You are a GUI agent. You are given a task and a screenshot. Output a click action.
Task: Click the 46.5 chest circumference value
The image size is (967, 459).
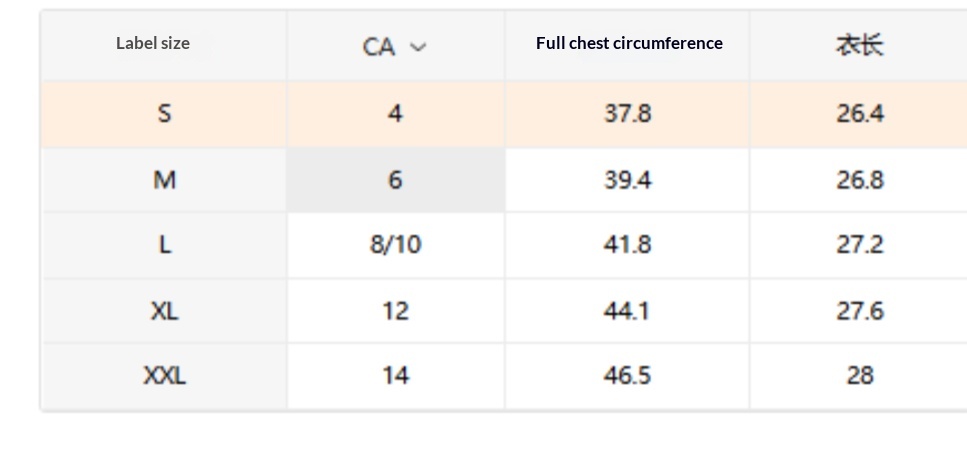tap(627, 376)
